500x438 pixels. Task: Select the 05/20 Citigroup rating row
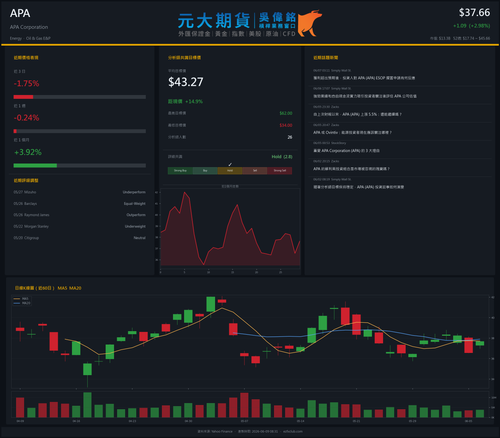80,238
